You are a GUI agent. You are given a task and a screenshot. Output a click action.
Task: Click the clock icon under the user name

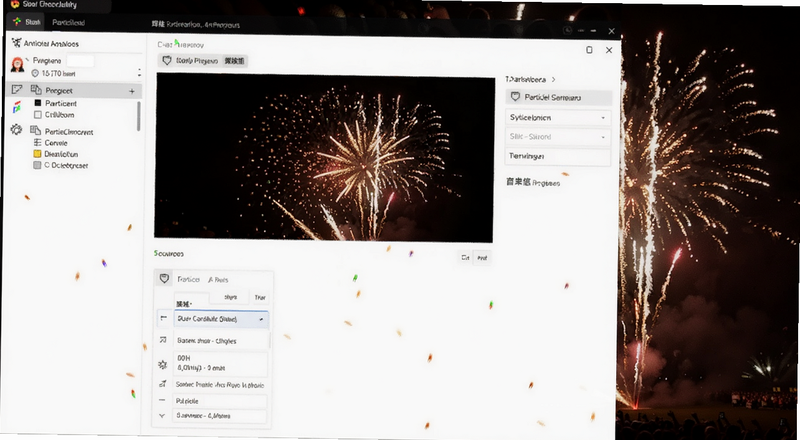(x=35, y=74)
